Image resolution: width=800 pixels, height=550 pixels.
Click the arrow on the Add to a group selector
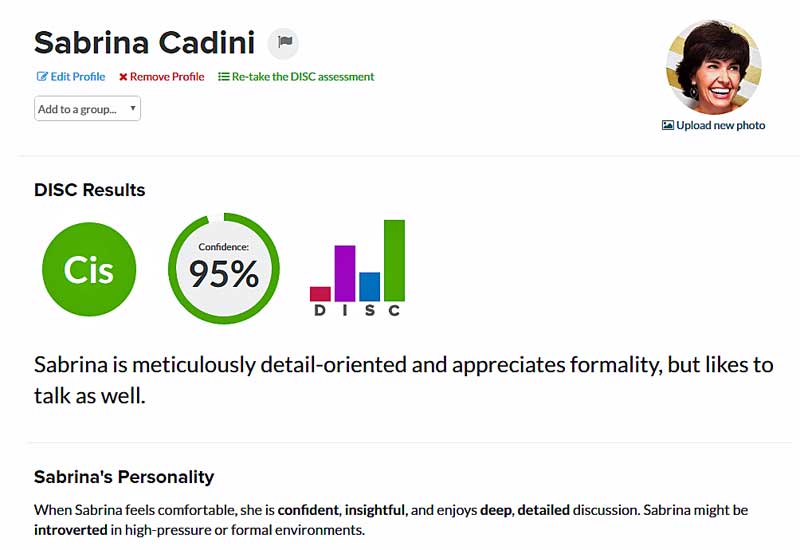[x=133, y=108]
